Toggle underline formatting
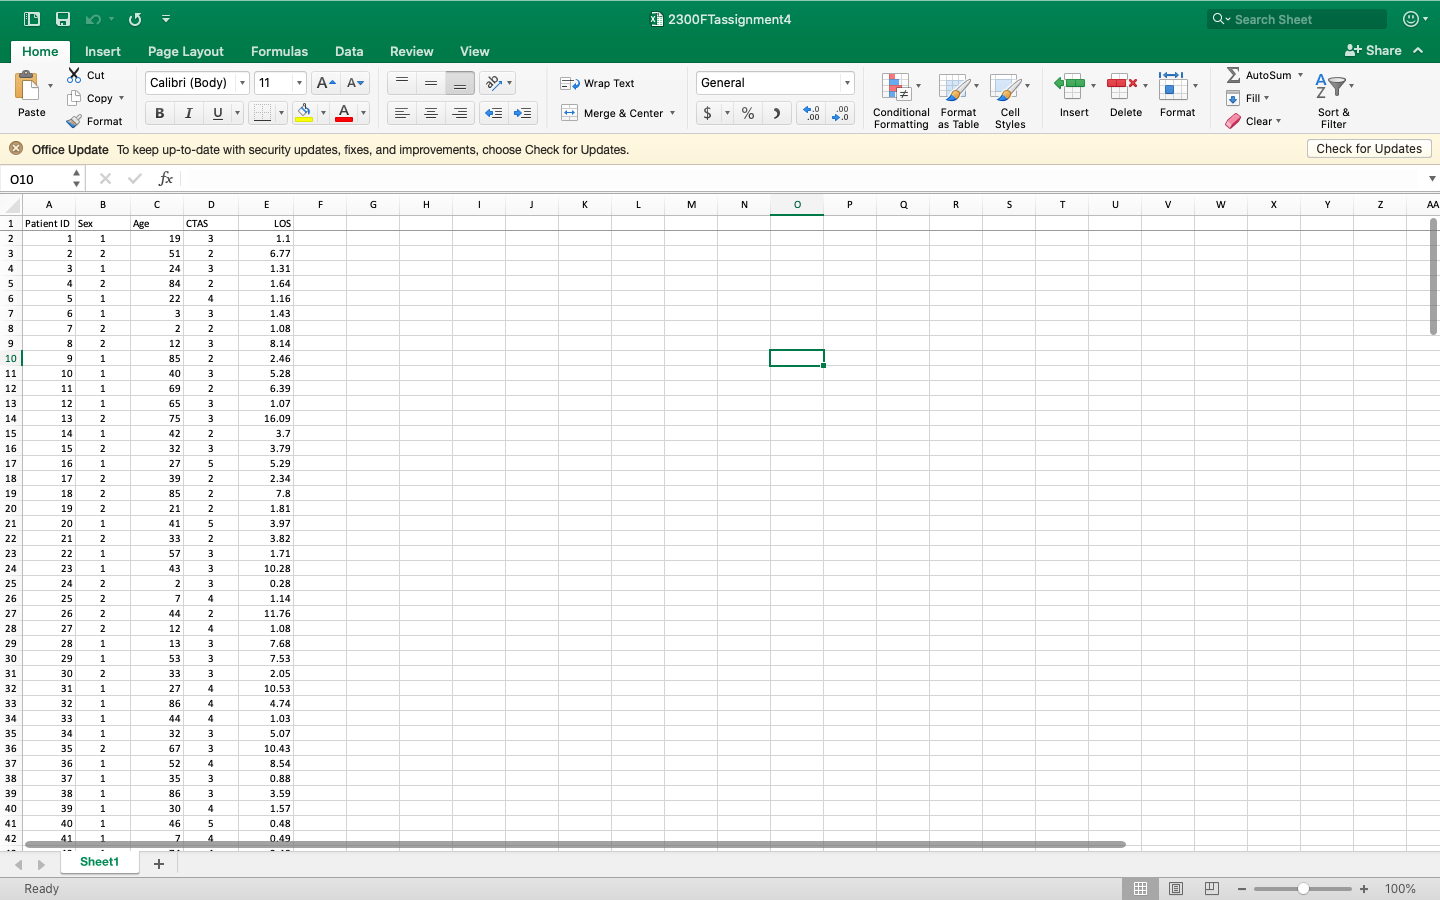Image resolution: width=1440 pixels, height=900 pixels. 217,113
